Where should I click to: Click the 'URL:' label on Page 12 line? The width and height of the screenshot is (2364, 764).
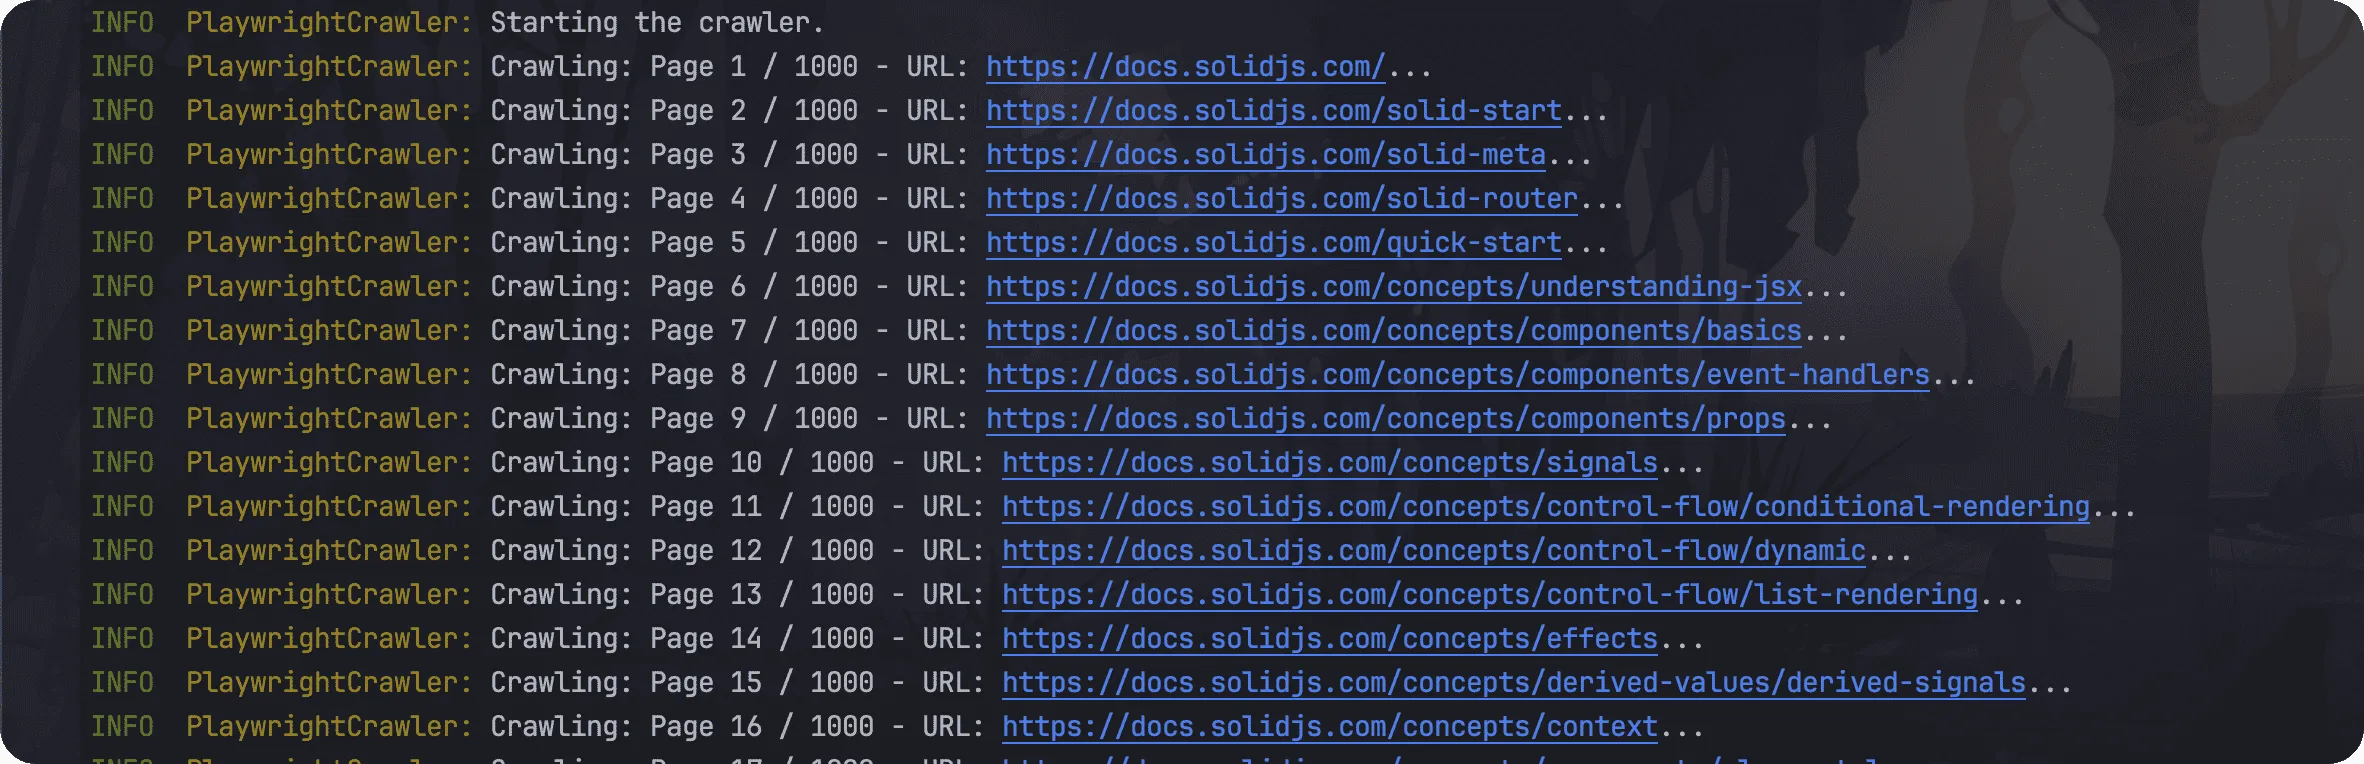[954, 551]
